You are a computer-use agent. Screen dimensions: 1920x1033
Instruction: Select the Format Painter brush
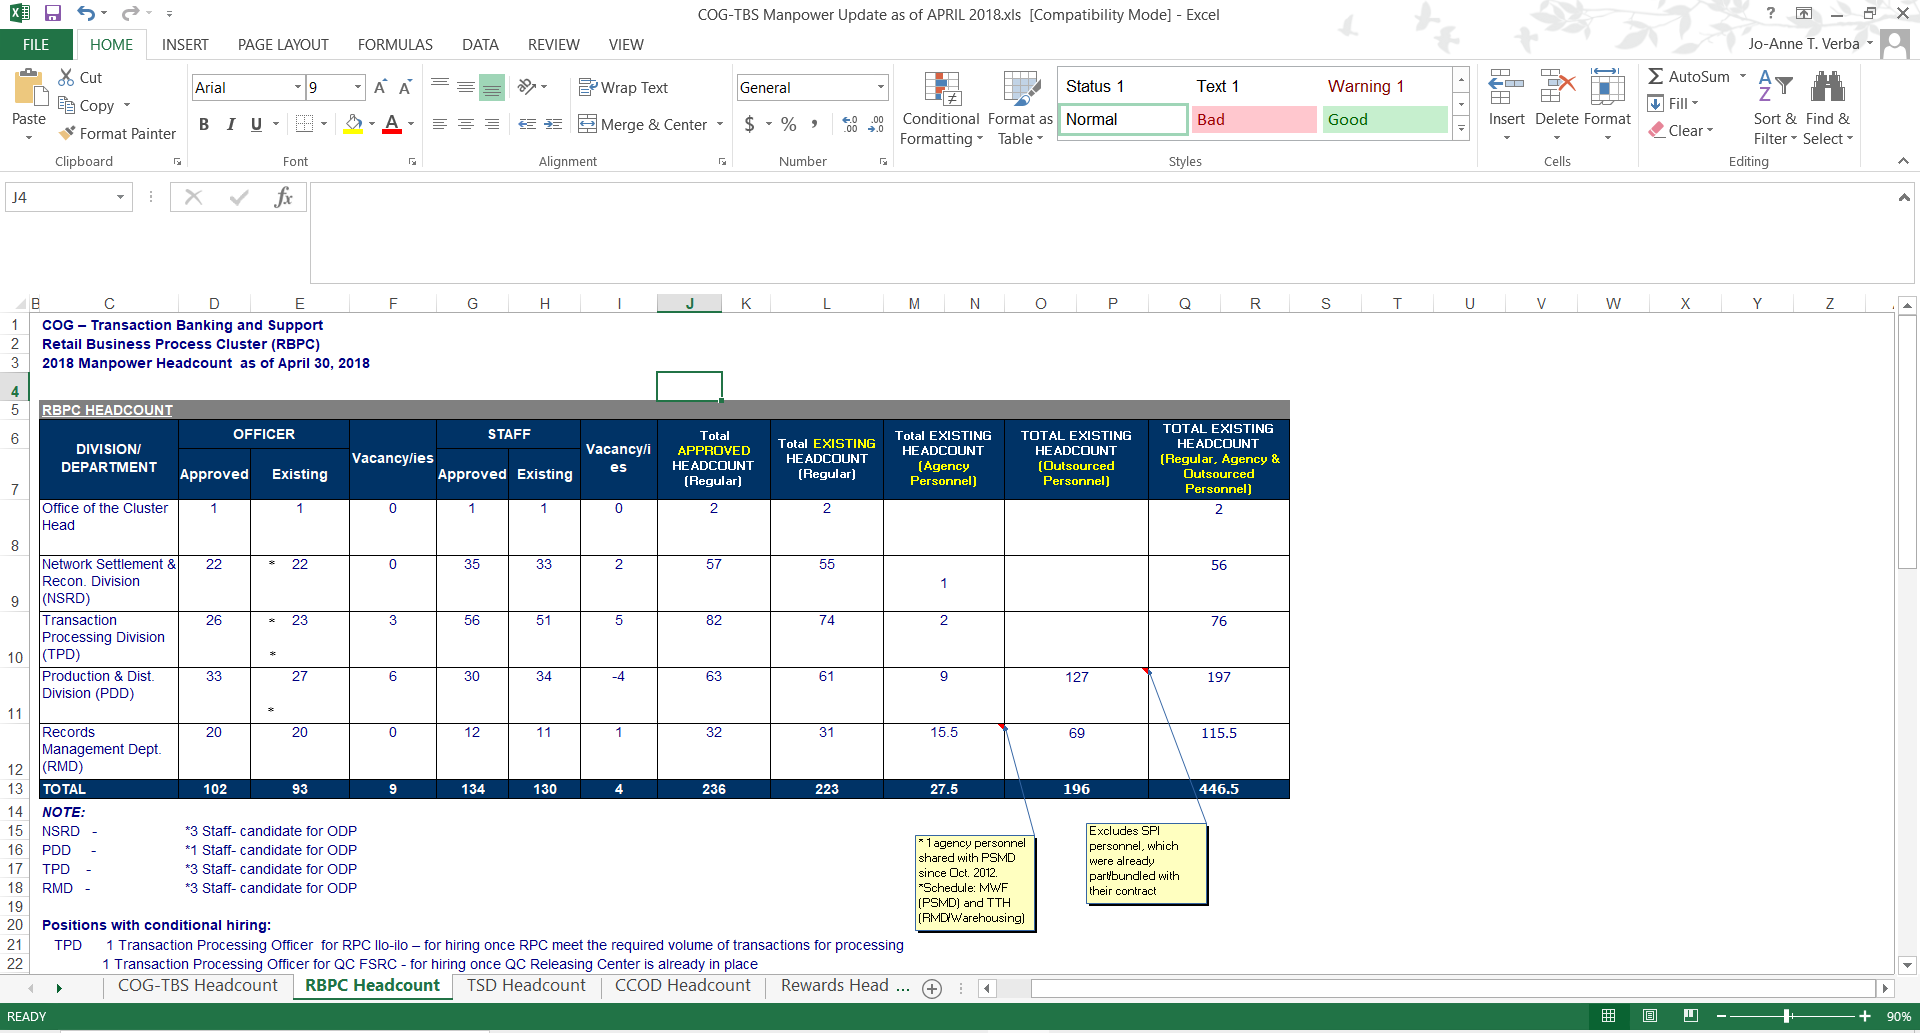[67, 133]
